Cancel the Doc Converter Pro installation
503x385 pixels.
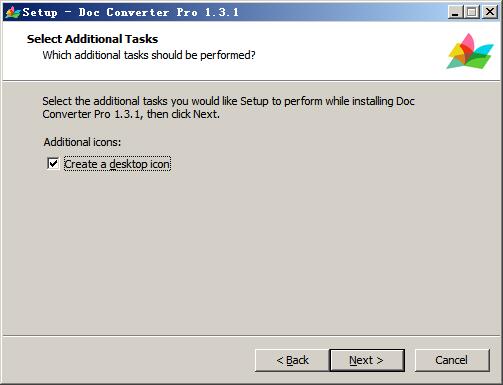452,360
